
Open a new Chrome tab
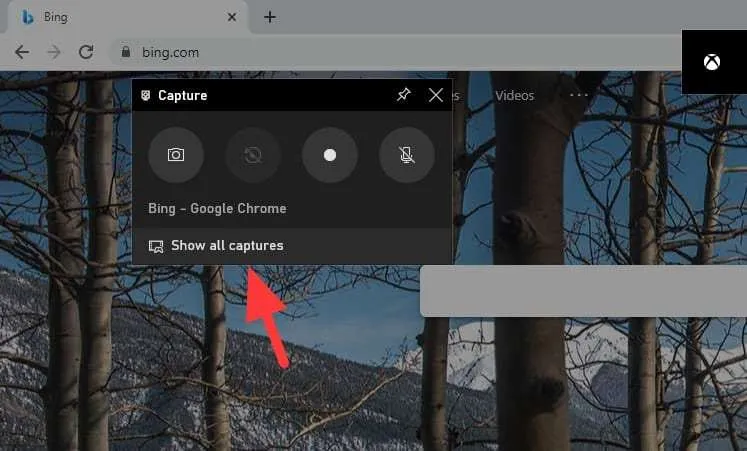tap(270, 17)
